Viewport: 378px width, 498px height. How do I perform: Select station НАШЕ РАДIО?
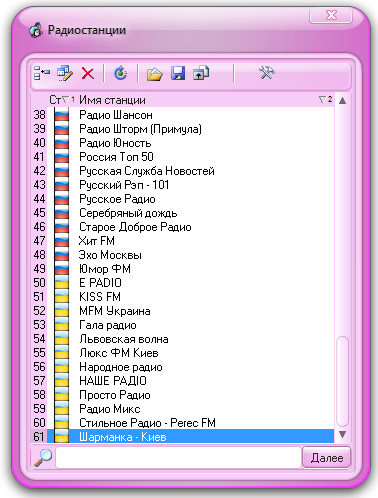(x=113, y=381)
